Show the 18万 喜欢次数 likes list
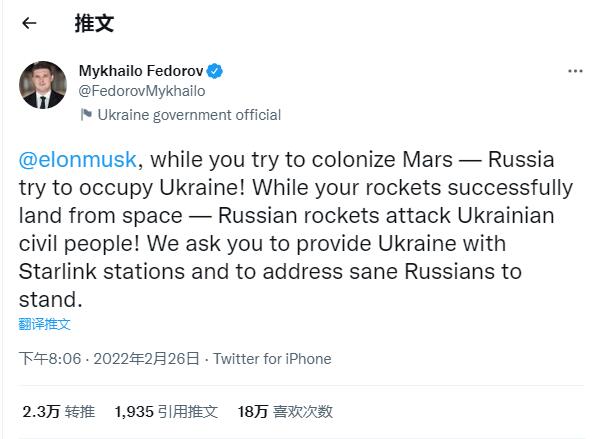 (x=285, y=411)
